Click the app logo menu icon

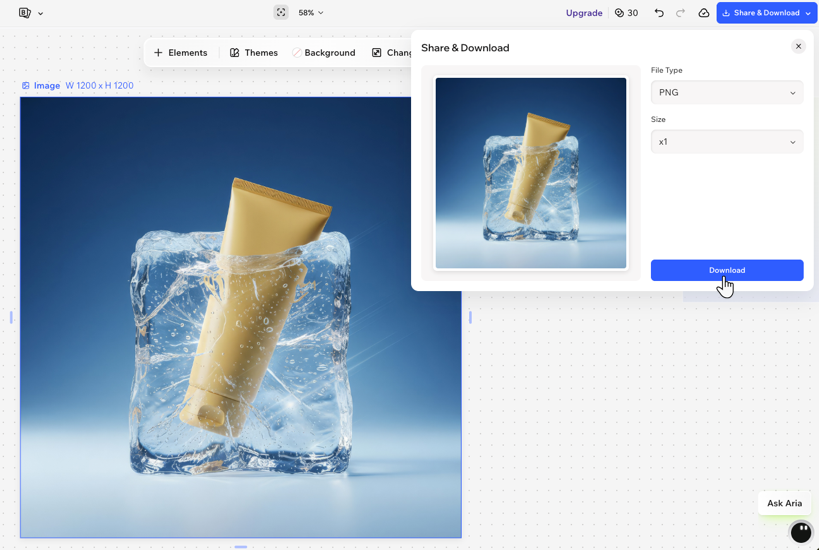(25, 13)
